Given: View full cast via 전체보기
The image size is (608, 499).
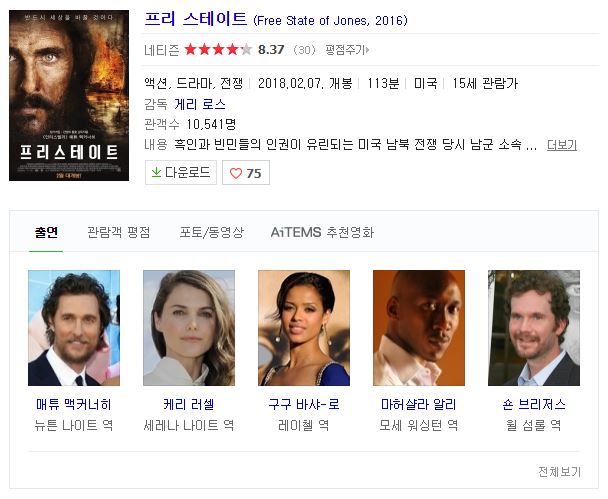Looking at the screenshot, I should [560, 471].
